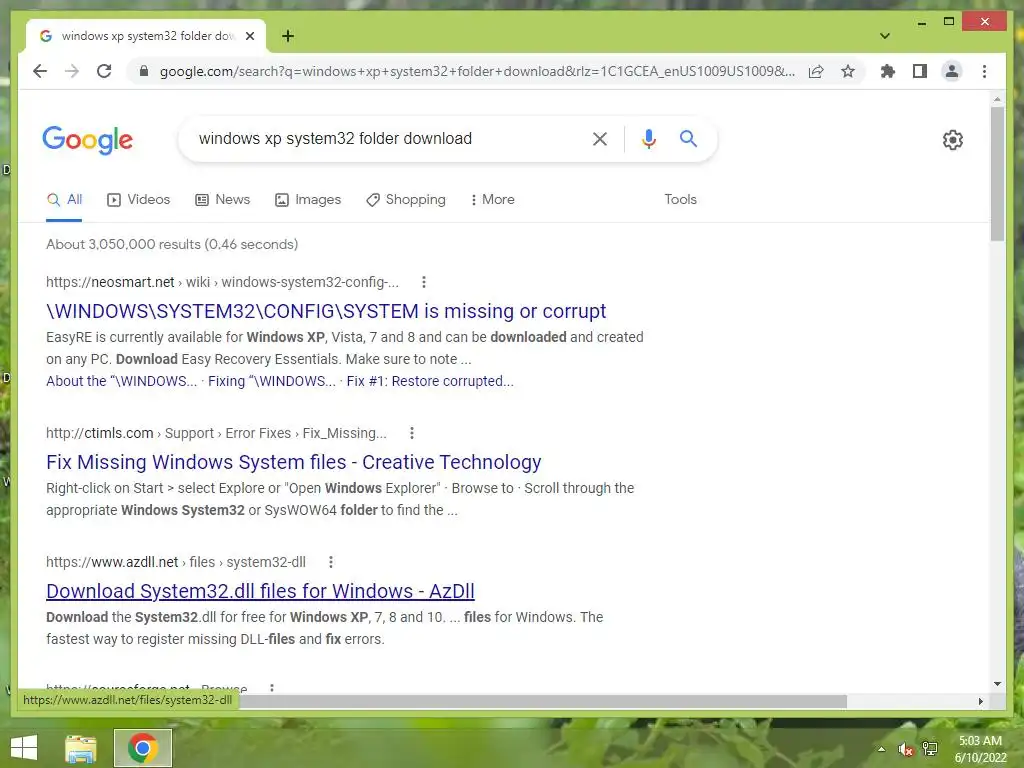Close the windows xp system32 tab
The image size is (1024, 768).
pyautogui.click(x=249, y=36)
